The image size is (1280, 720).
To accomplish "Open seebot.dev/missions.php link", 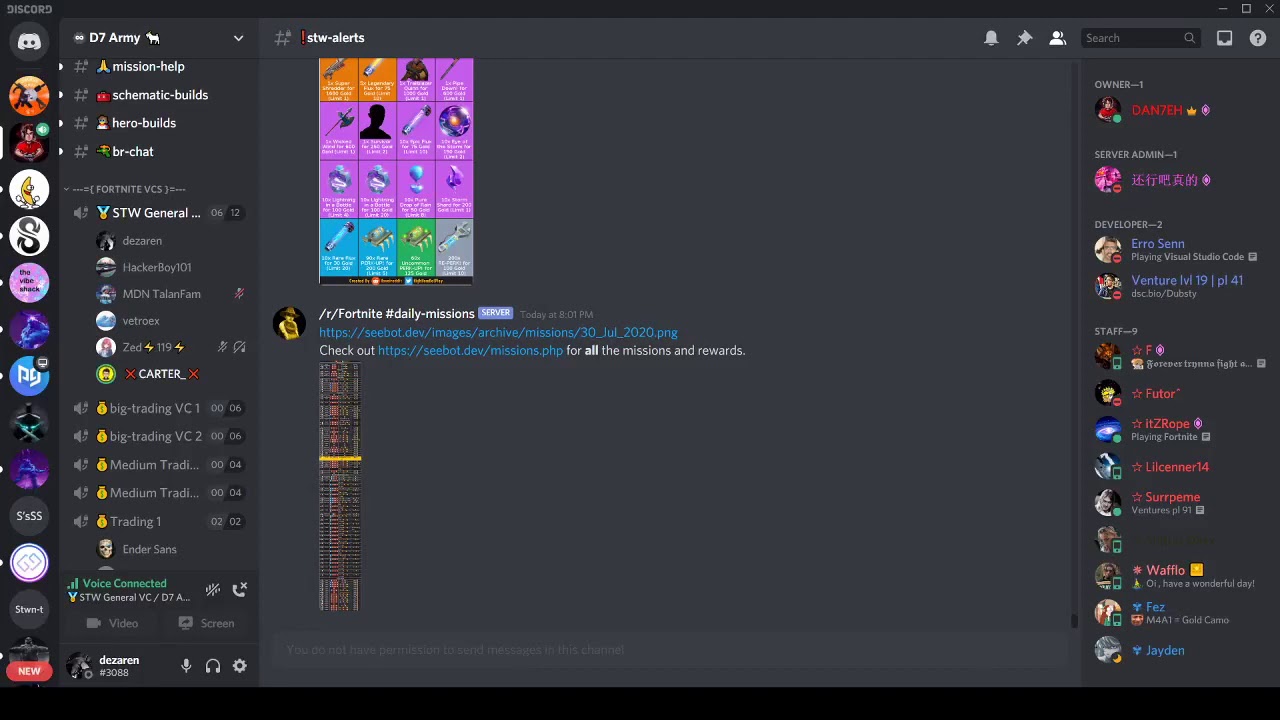I will pyautogui.click(x=470, y=350).
